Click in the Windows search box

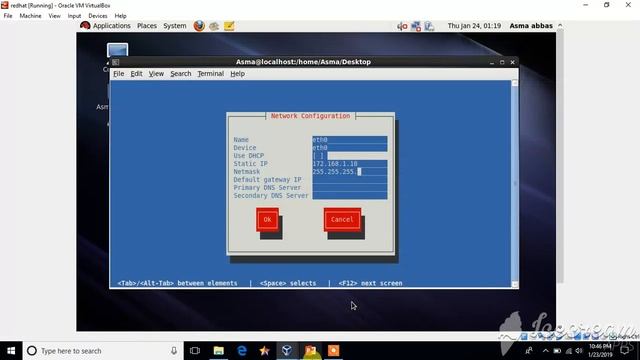pos(104,351)
